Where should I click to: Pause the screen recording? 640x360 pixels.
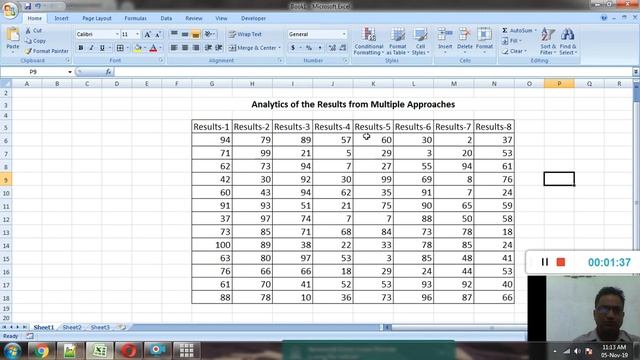tap(544, 262)
